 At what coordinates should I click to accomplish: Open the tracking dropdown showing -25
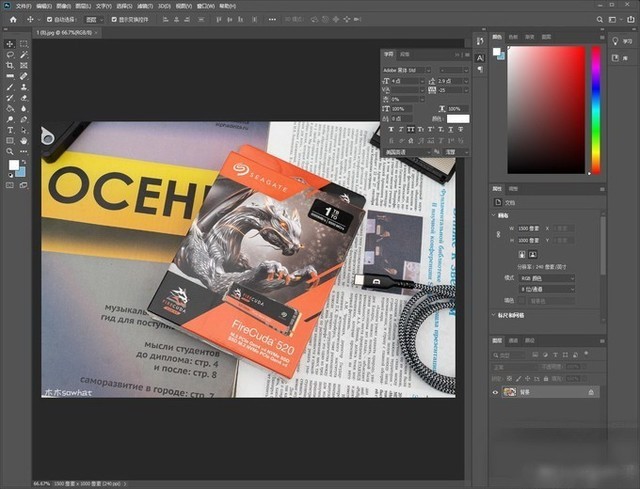coord(466,90)
